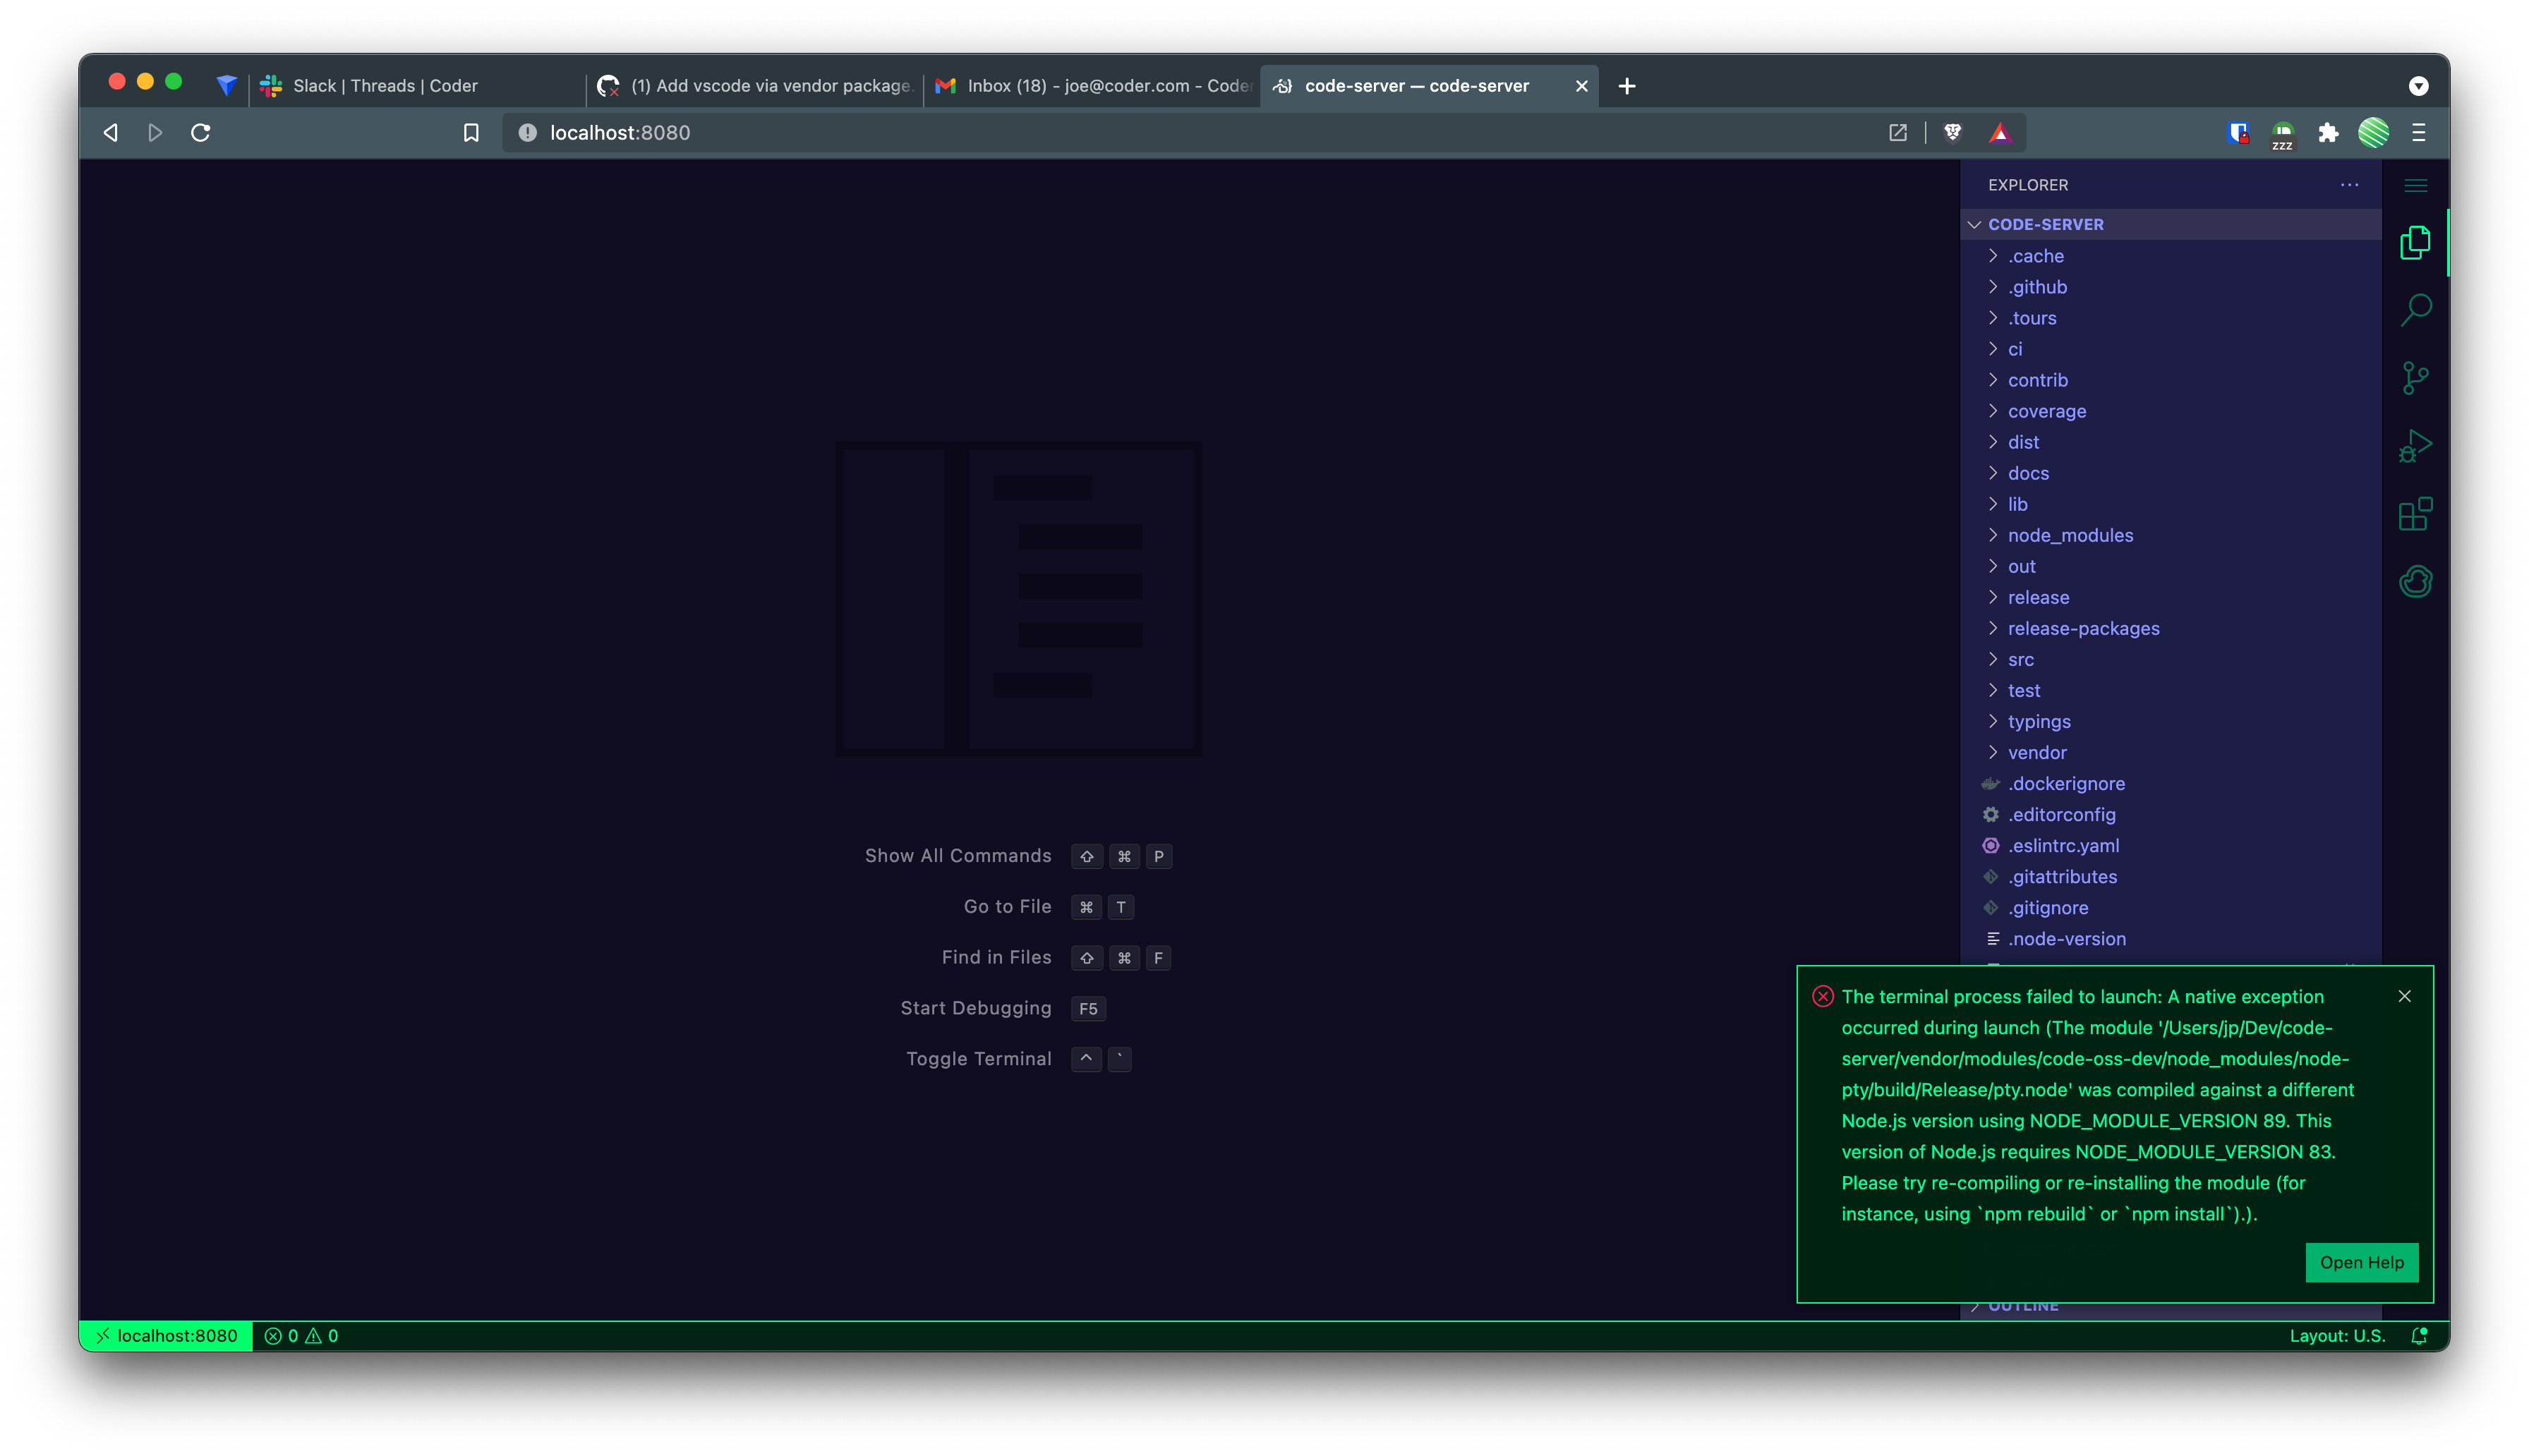This screenshot has height=1456, width=2529.
Task: Click the open-in-app icon in address bar
Action: click(1897, 133)
